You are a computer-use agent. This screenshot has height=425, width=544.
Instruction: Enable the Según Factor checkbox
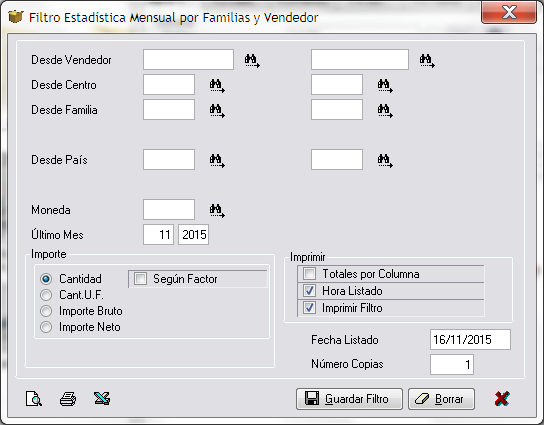click(x=141, y=279)
